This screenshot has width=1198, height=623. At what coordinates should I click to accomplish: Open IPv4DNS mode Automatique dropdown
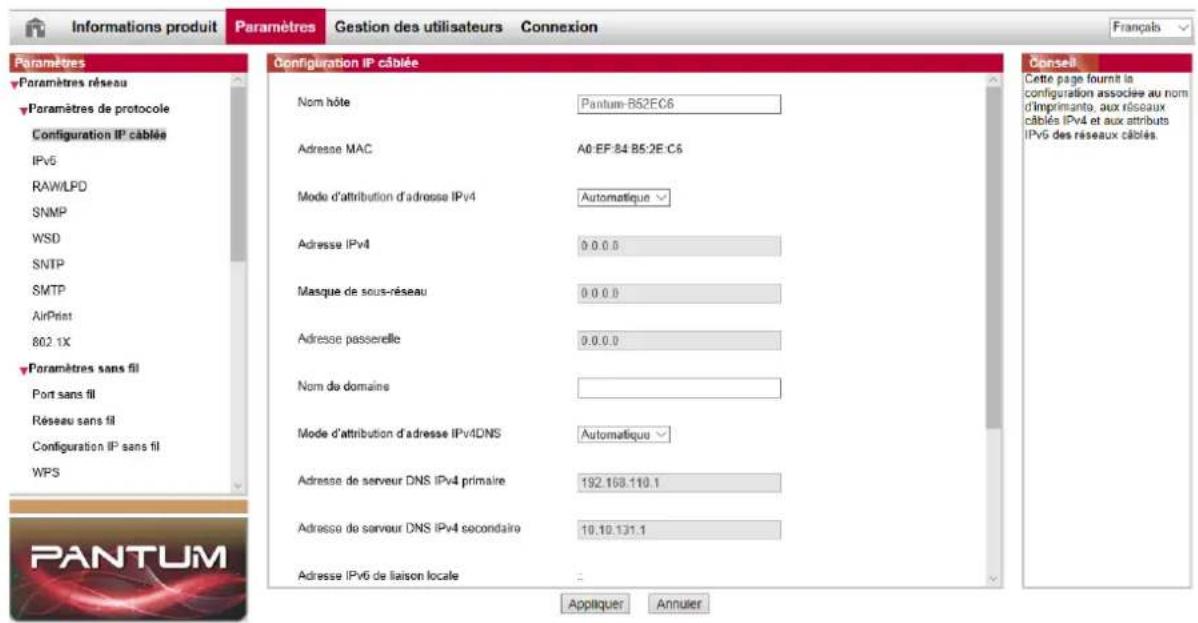click(x=623, y=434)
